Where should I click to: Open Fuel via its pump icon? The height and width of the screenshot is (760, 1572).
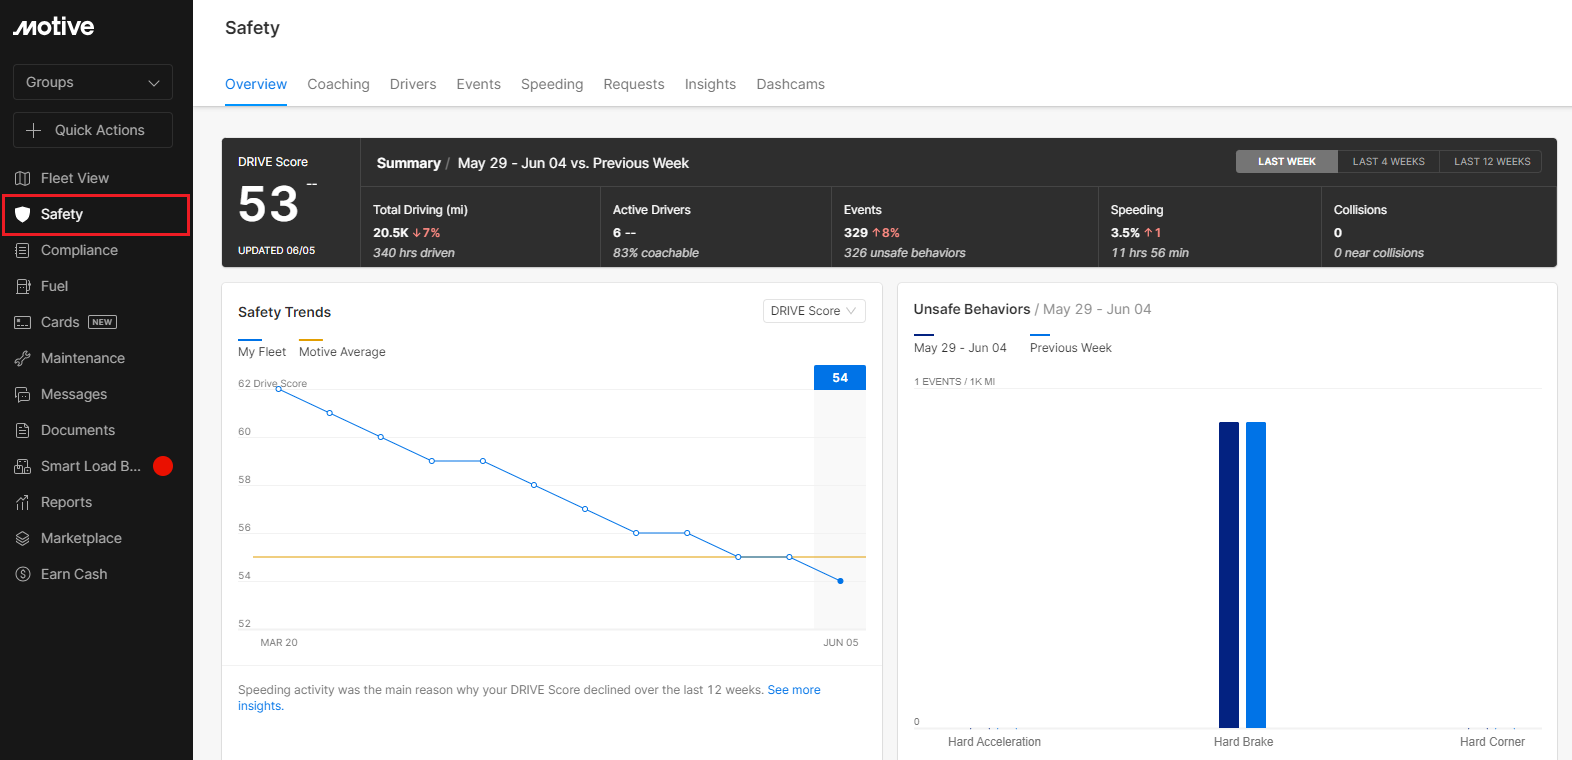click(22, 286)
